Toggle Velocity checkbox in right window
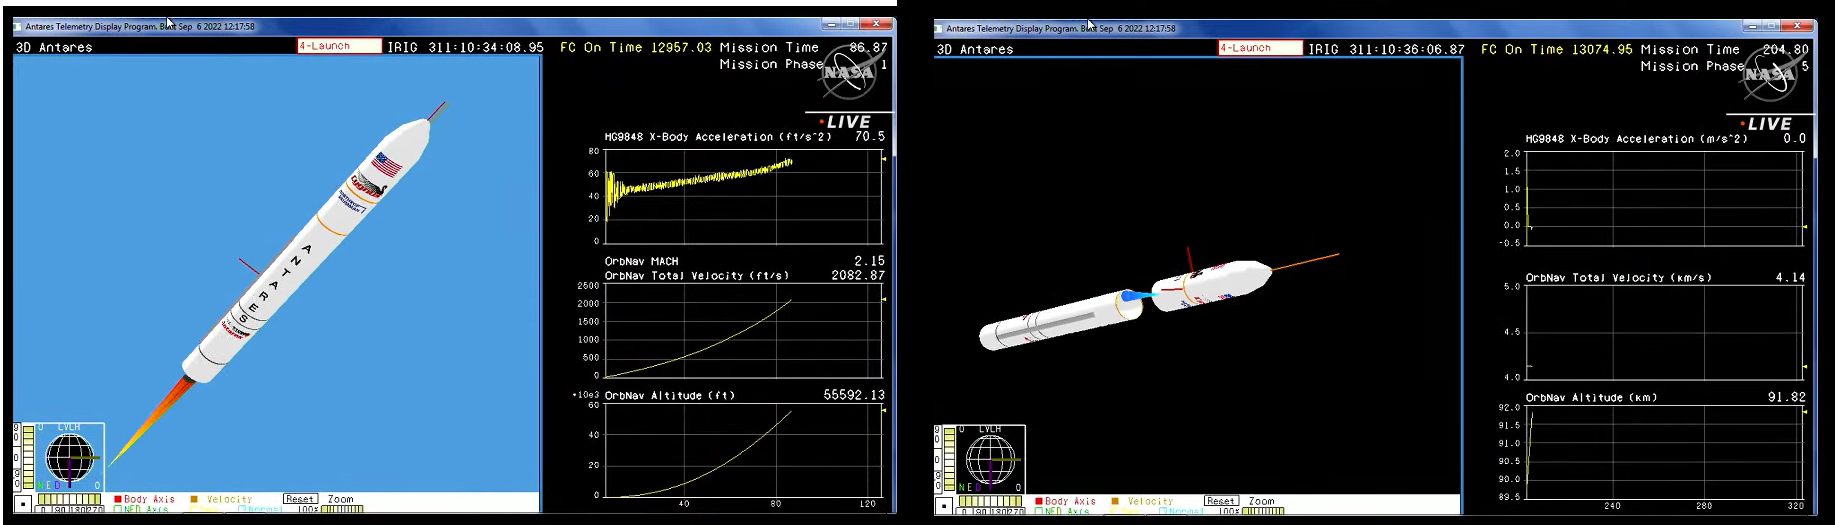Viewport: 1835px width, 525px height. [1115, 501]
